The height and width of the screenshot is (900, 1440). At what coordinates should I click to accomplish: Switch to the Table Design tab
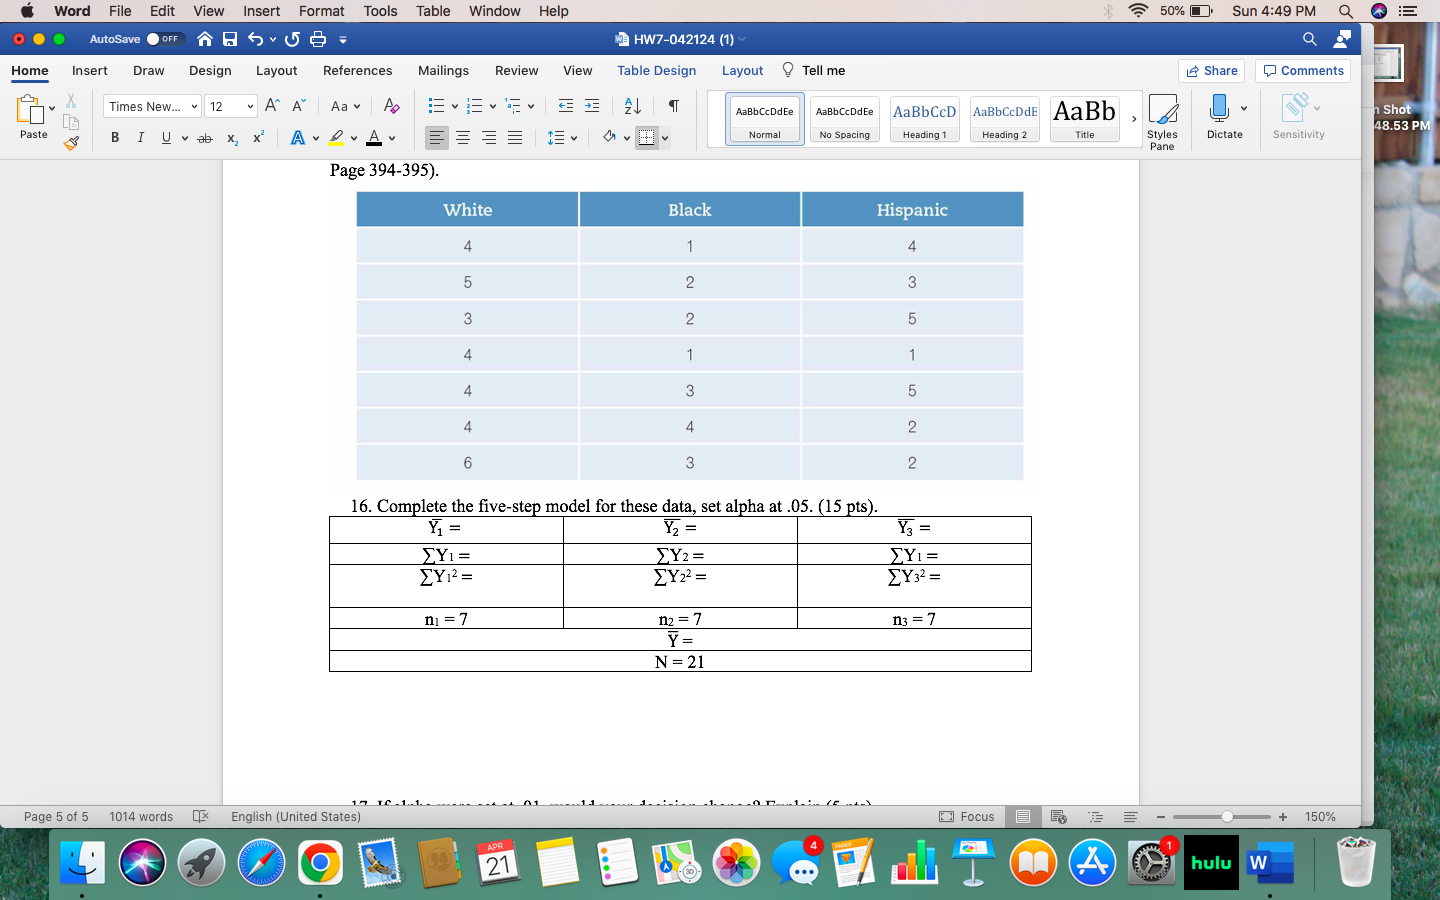(655, 70)
